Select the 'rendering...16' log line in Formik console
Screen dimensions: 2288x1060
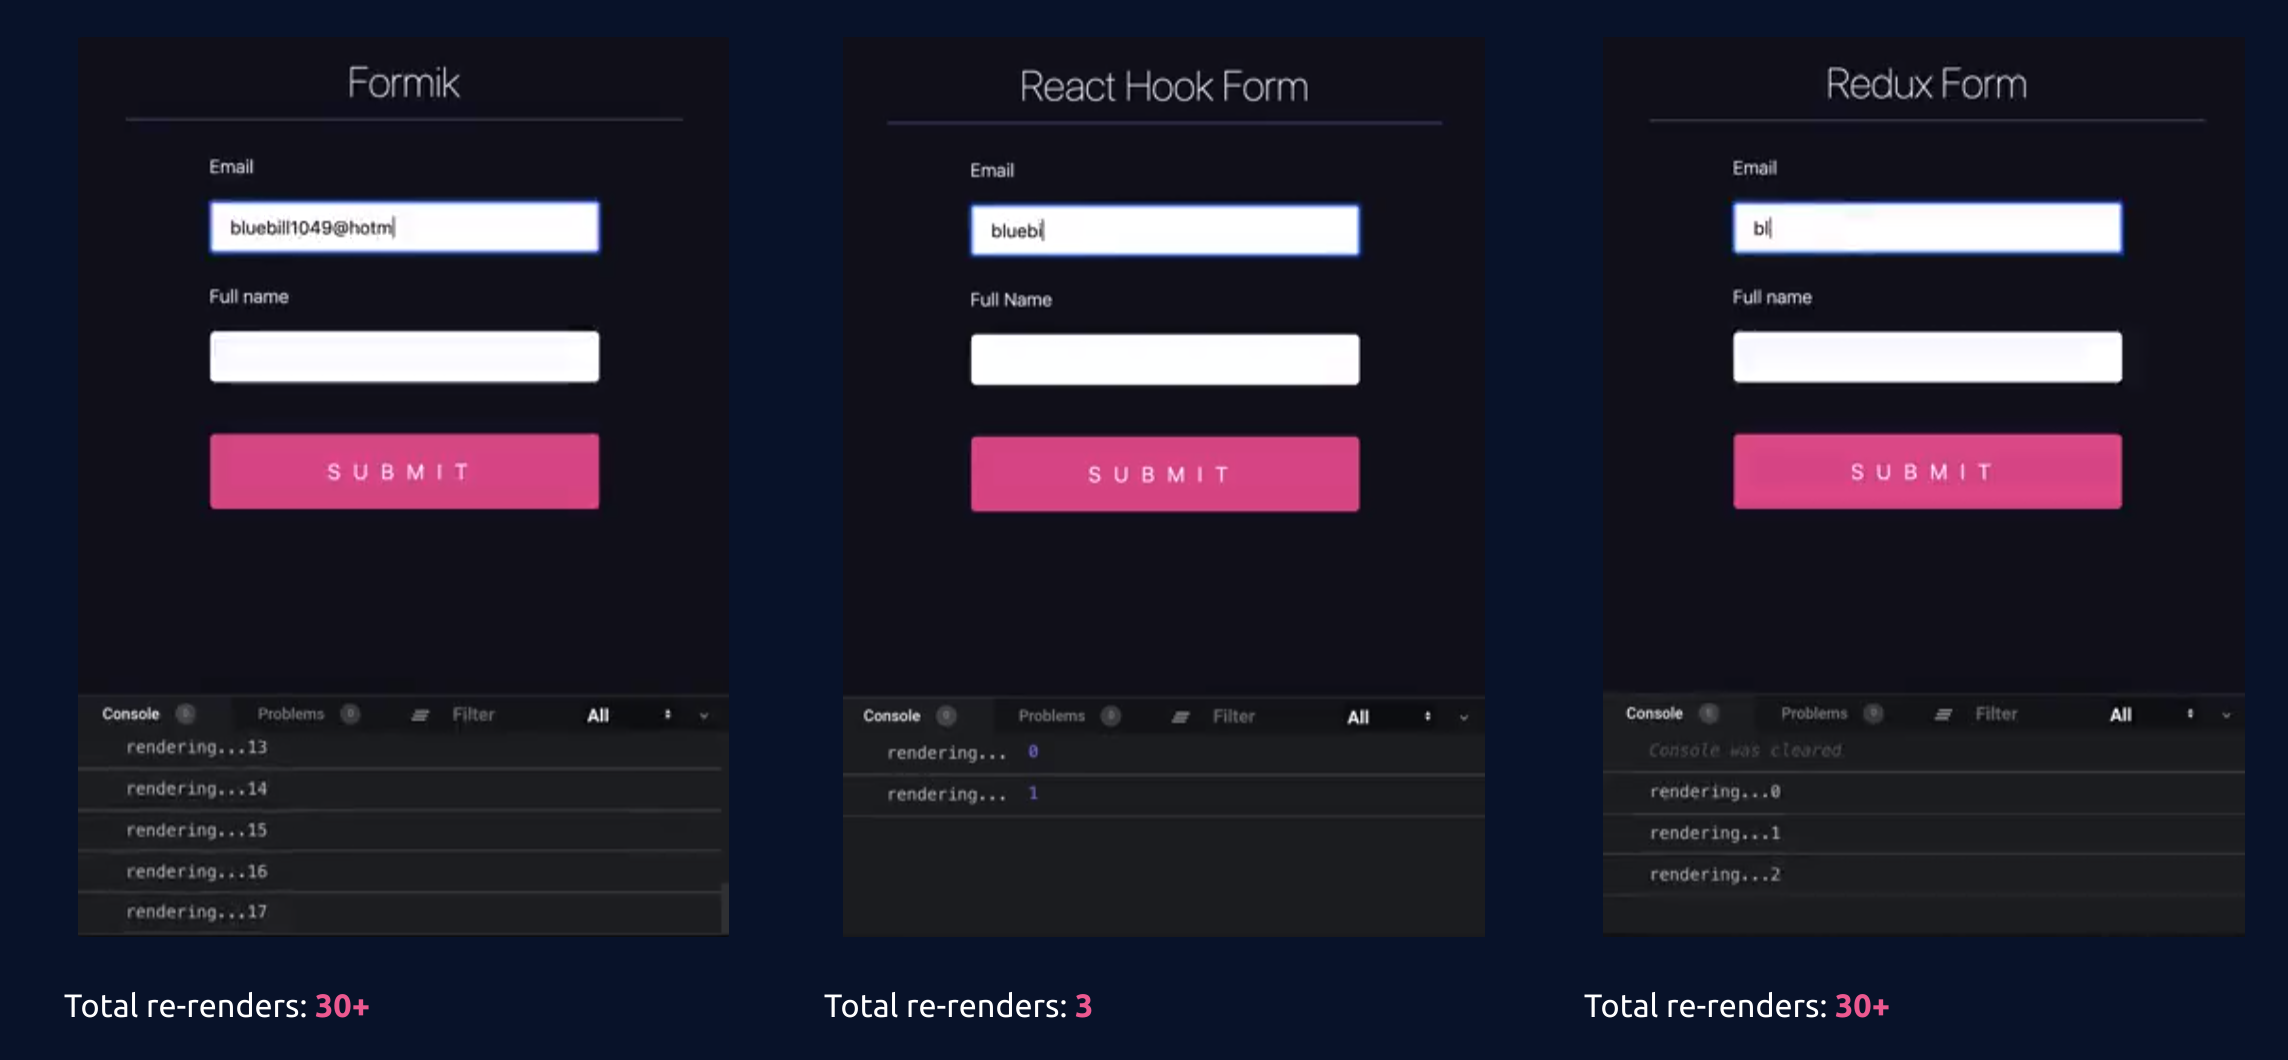[x=400, y=872]
